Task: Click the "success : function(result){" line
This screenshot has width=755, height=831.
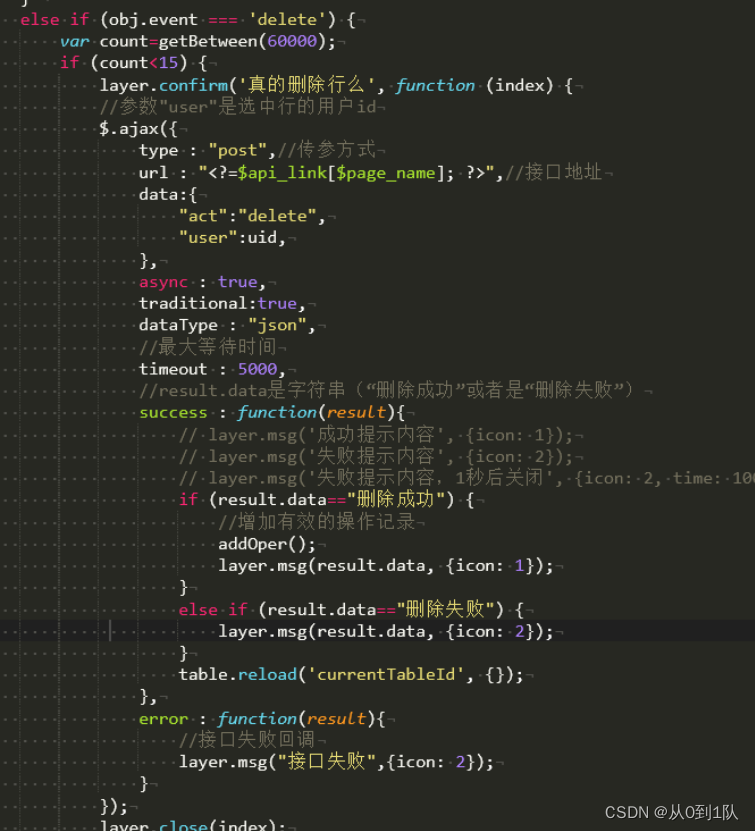Action: pyautogui.click(x=272, y=412)
